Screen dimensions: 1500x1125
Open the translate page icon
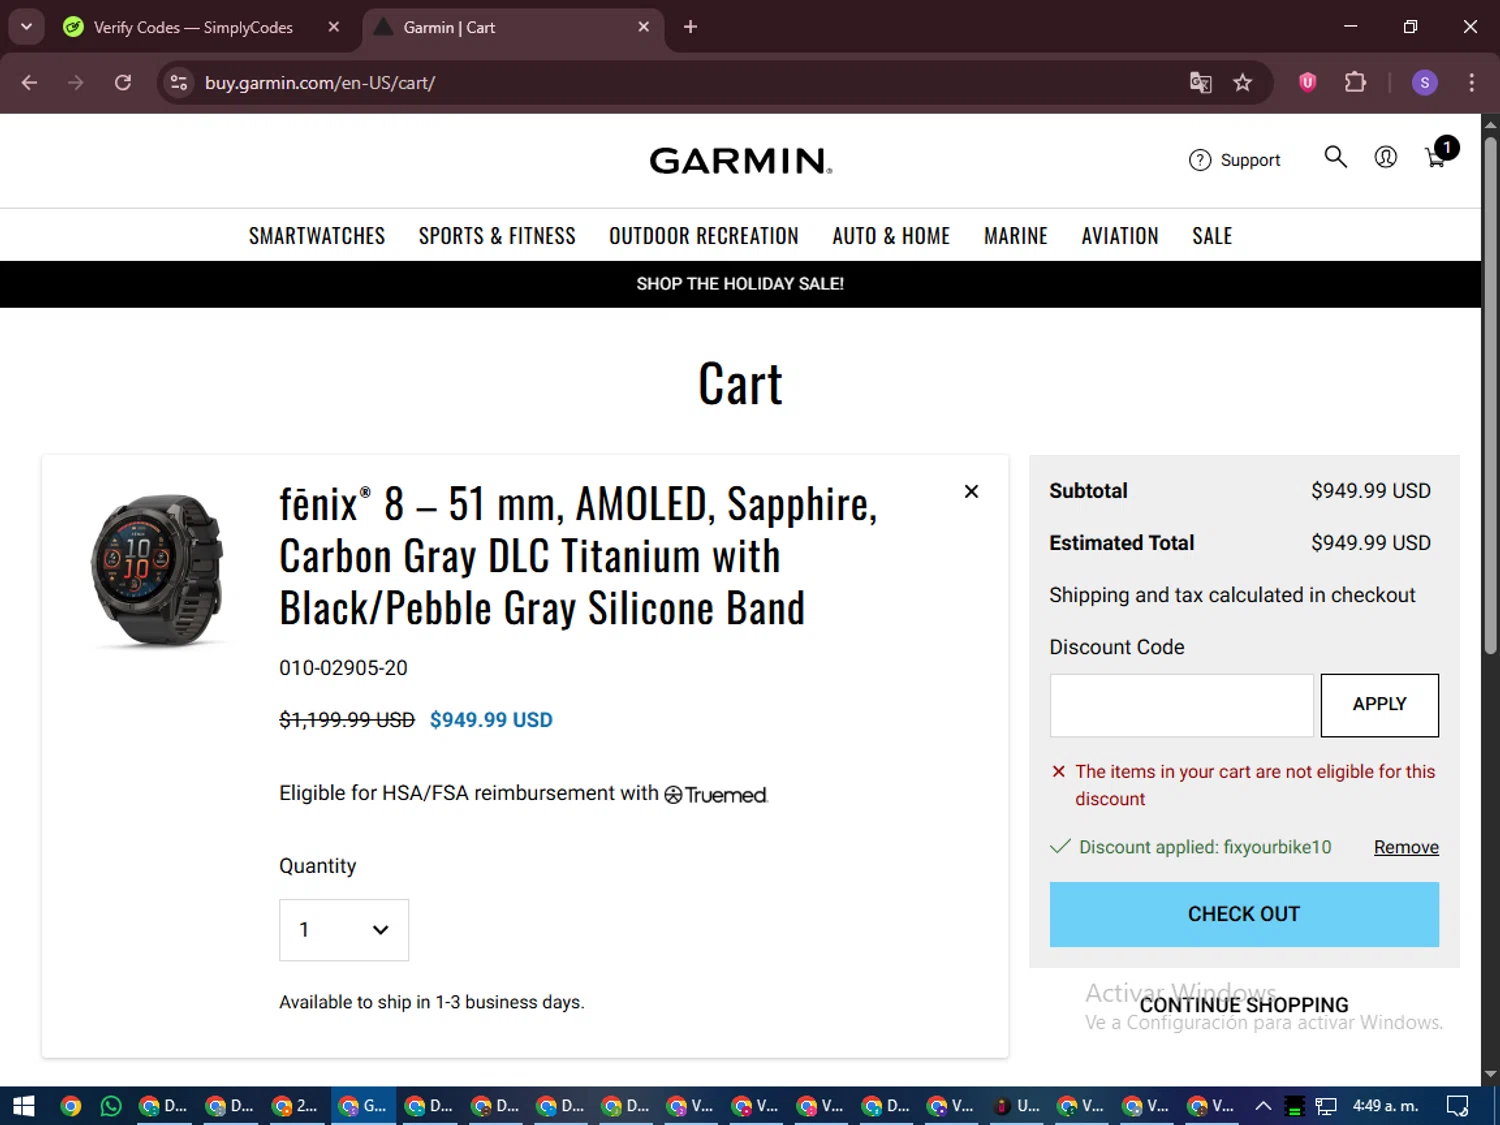[1200, 83]
